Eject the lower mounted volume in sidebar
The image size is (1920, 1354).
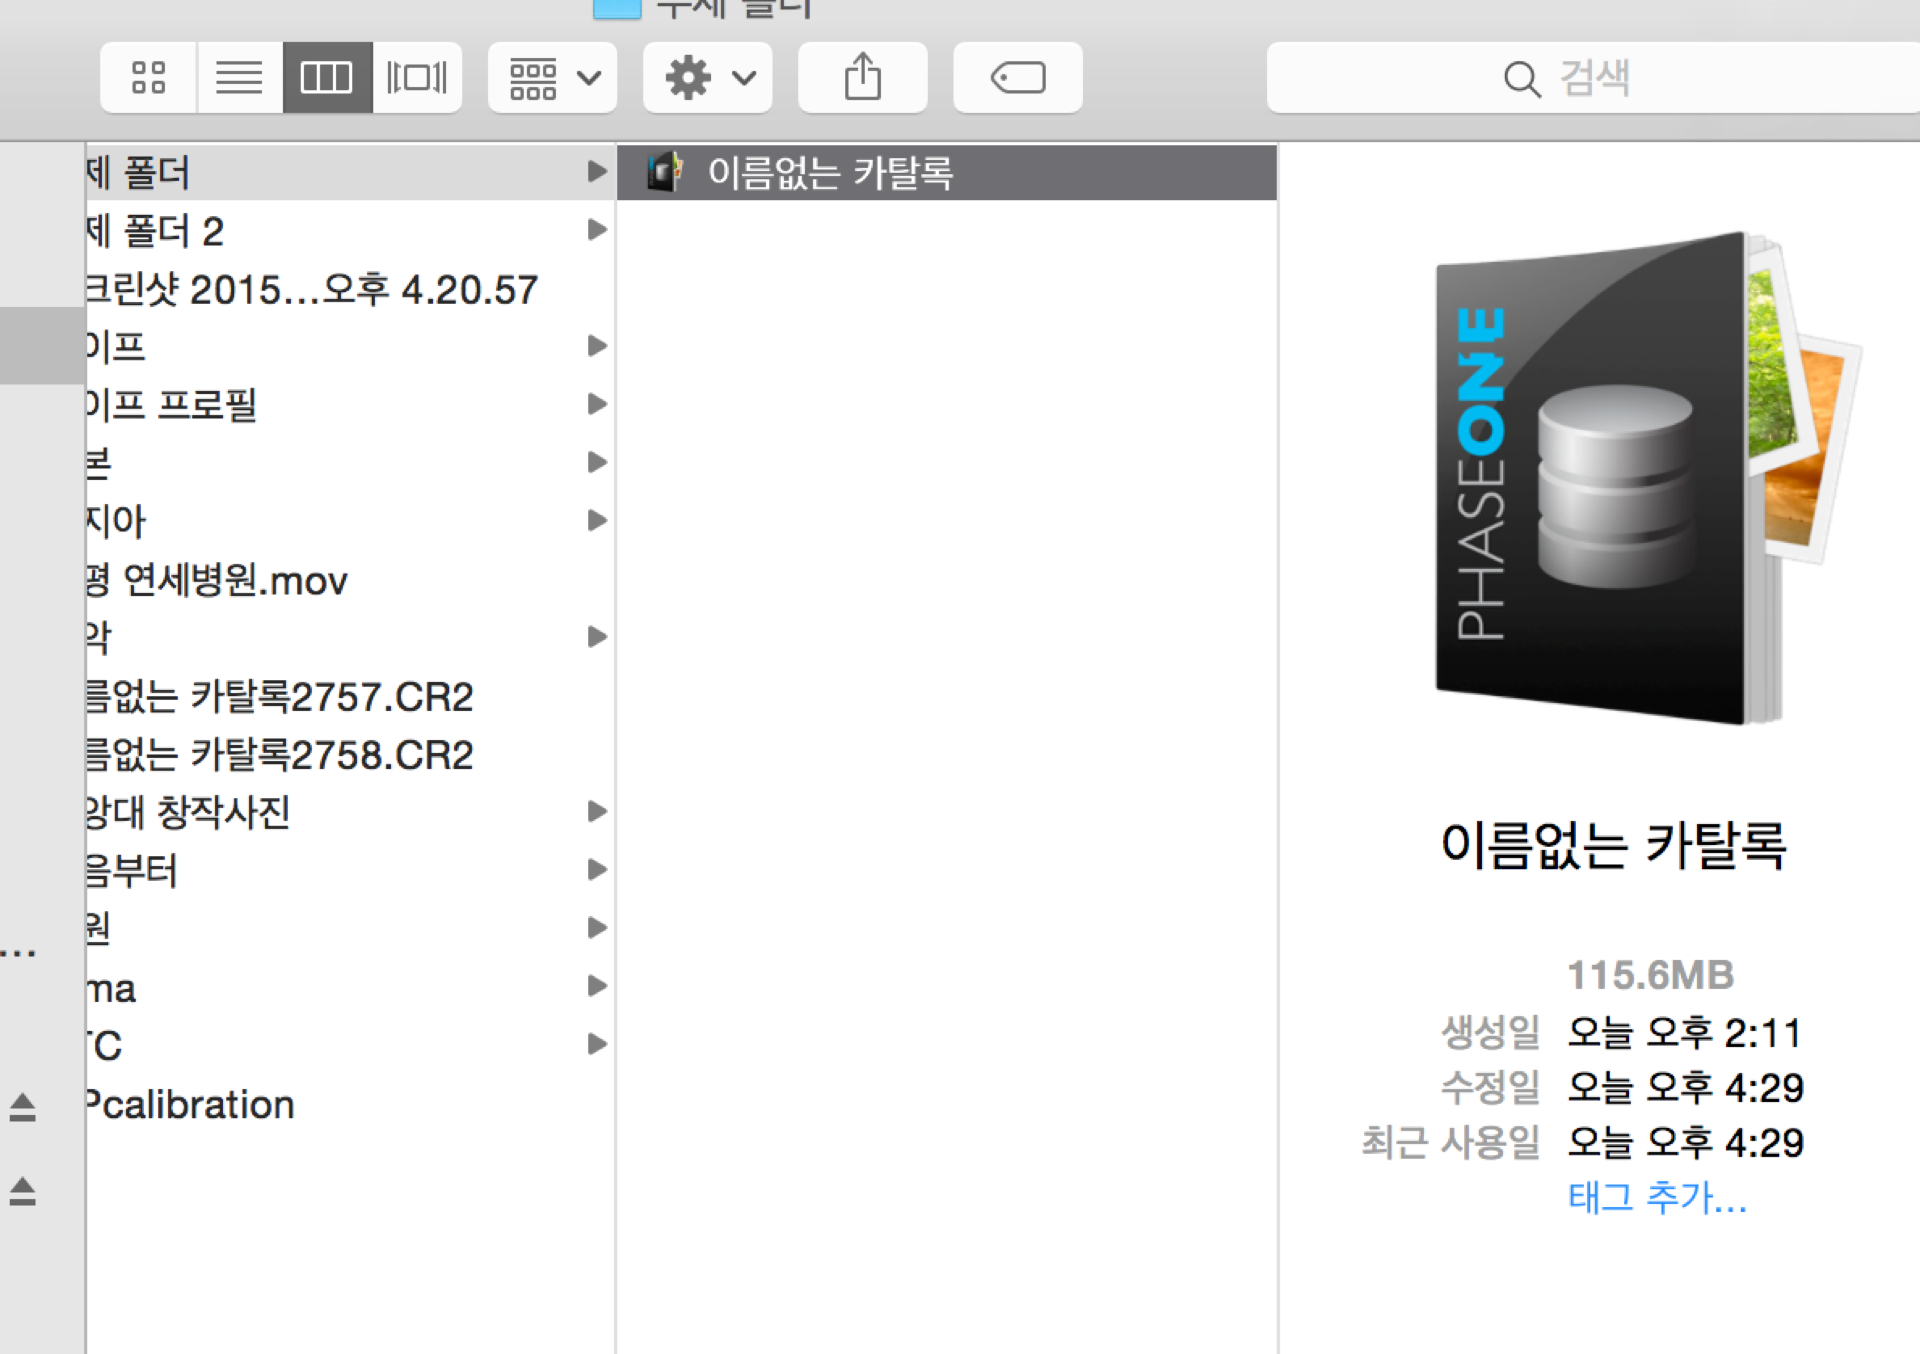pyautogui.click(x=23, y=1191)
